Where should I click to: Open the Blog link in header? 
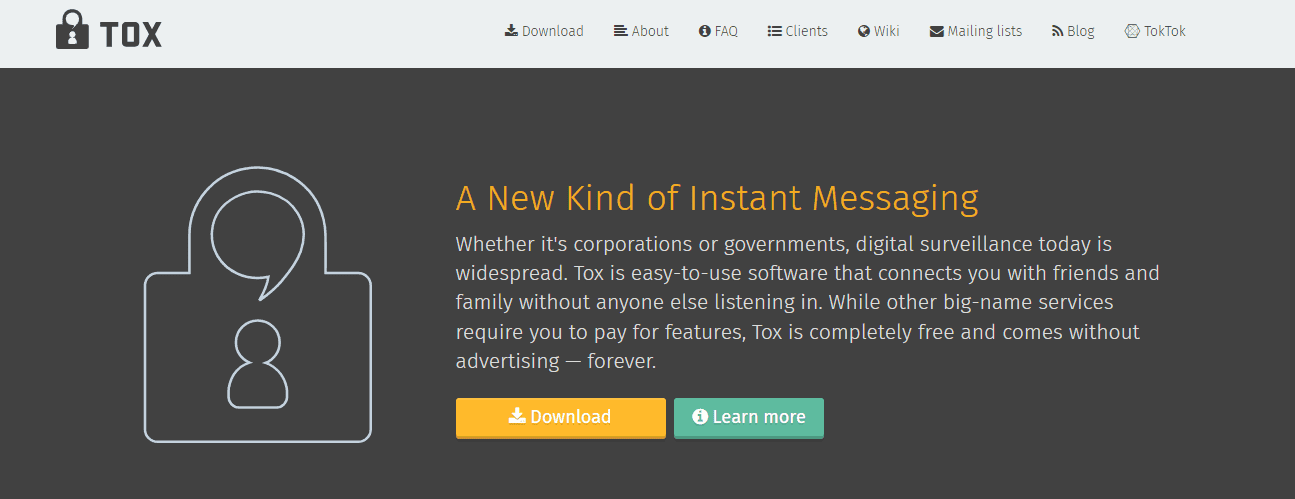pyautogui.click(x=1073, y=31)
